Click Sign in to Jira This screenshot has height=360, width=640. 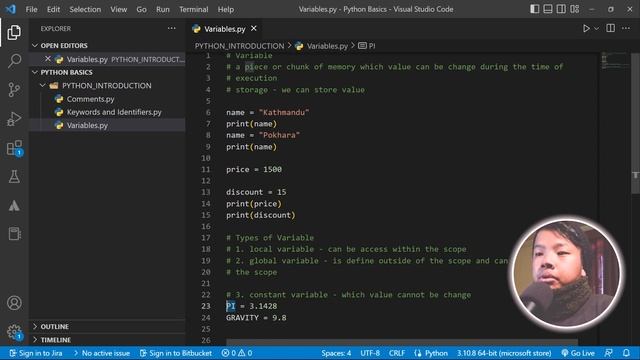point(36,353)
